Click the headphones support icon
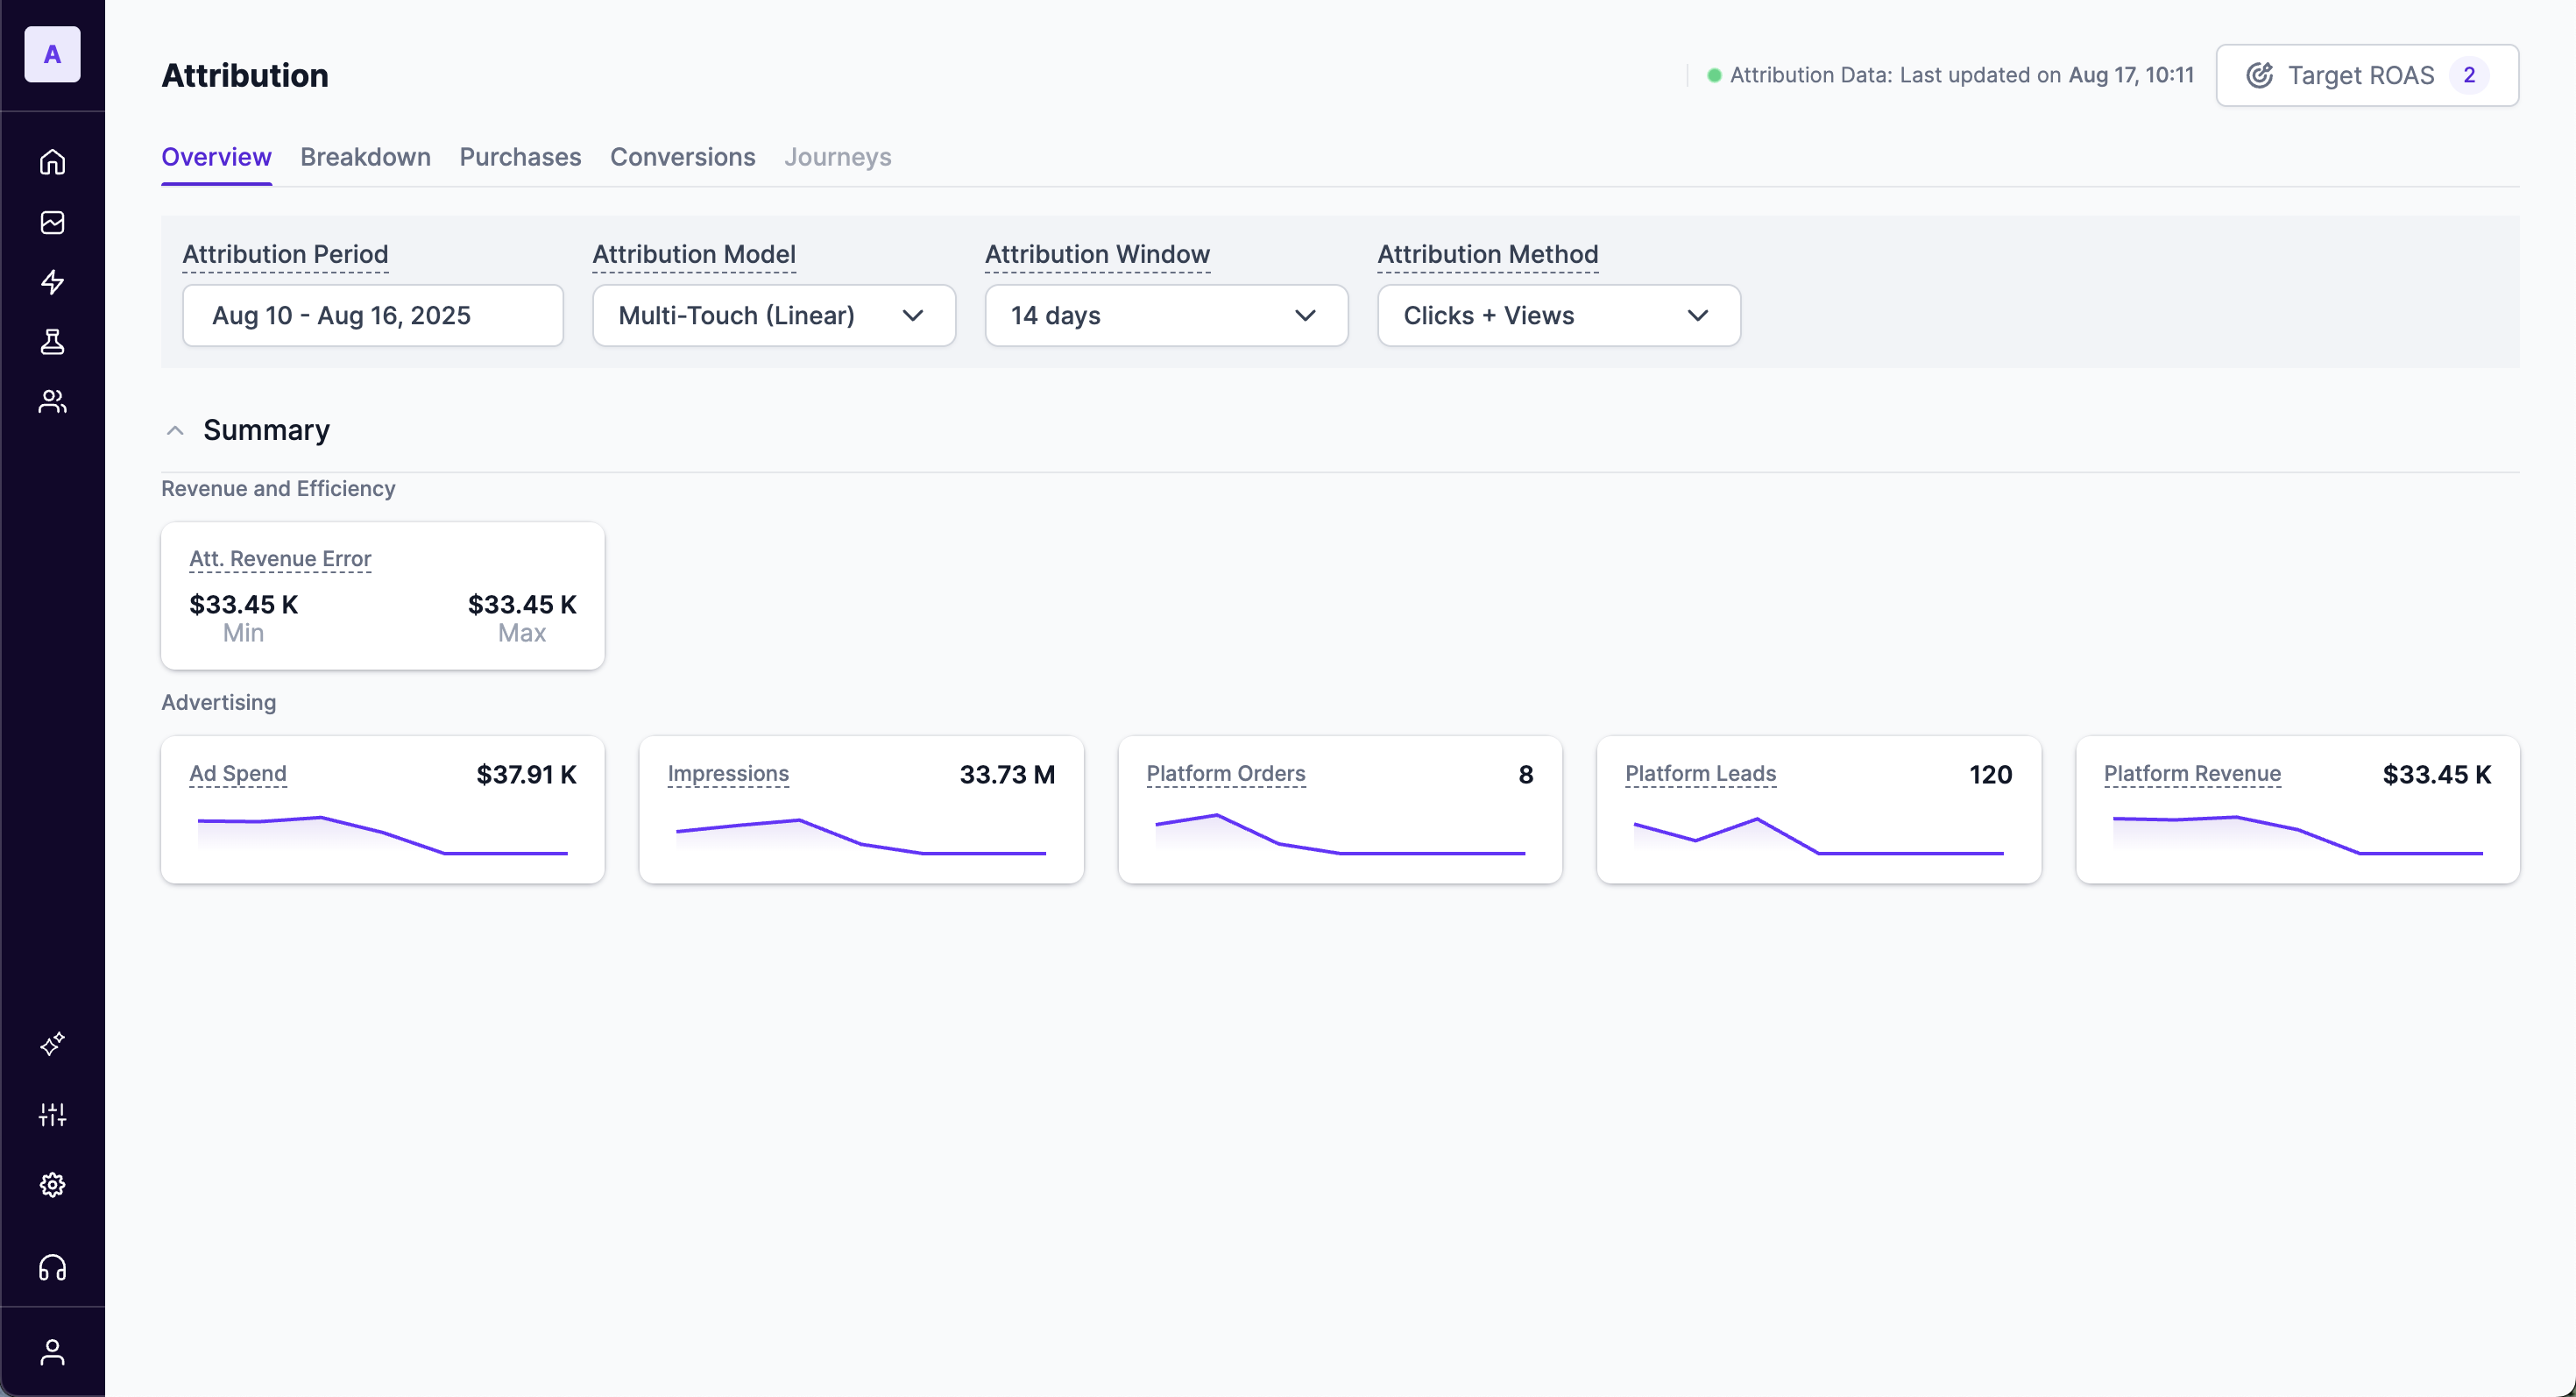Viewport: 2576px width, 1397px height. [x=52, y=1268]
